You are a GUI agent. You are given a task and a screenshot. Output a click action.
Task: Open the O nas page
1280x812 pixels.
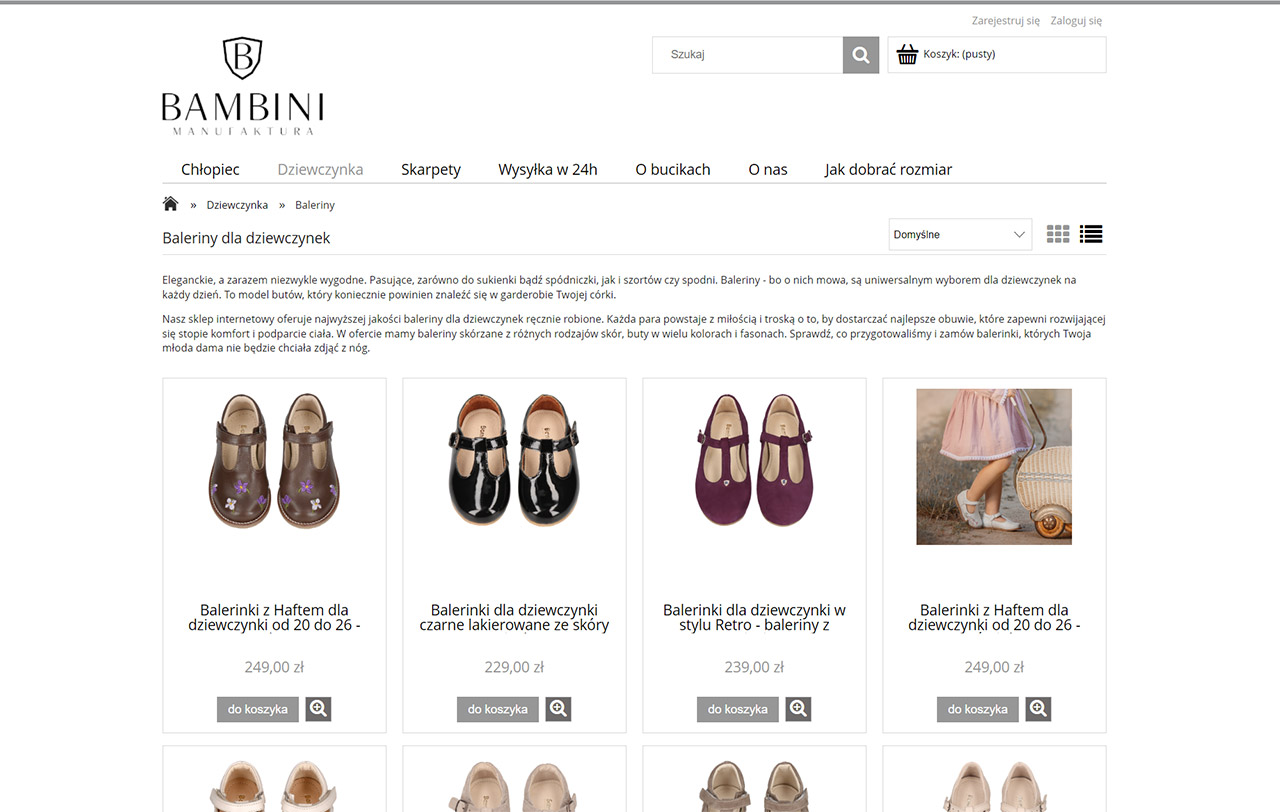[x=768, y=169]
